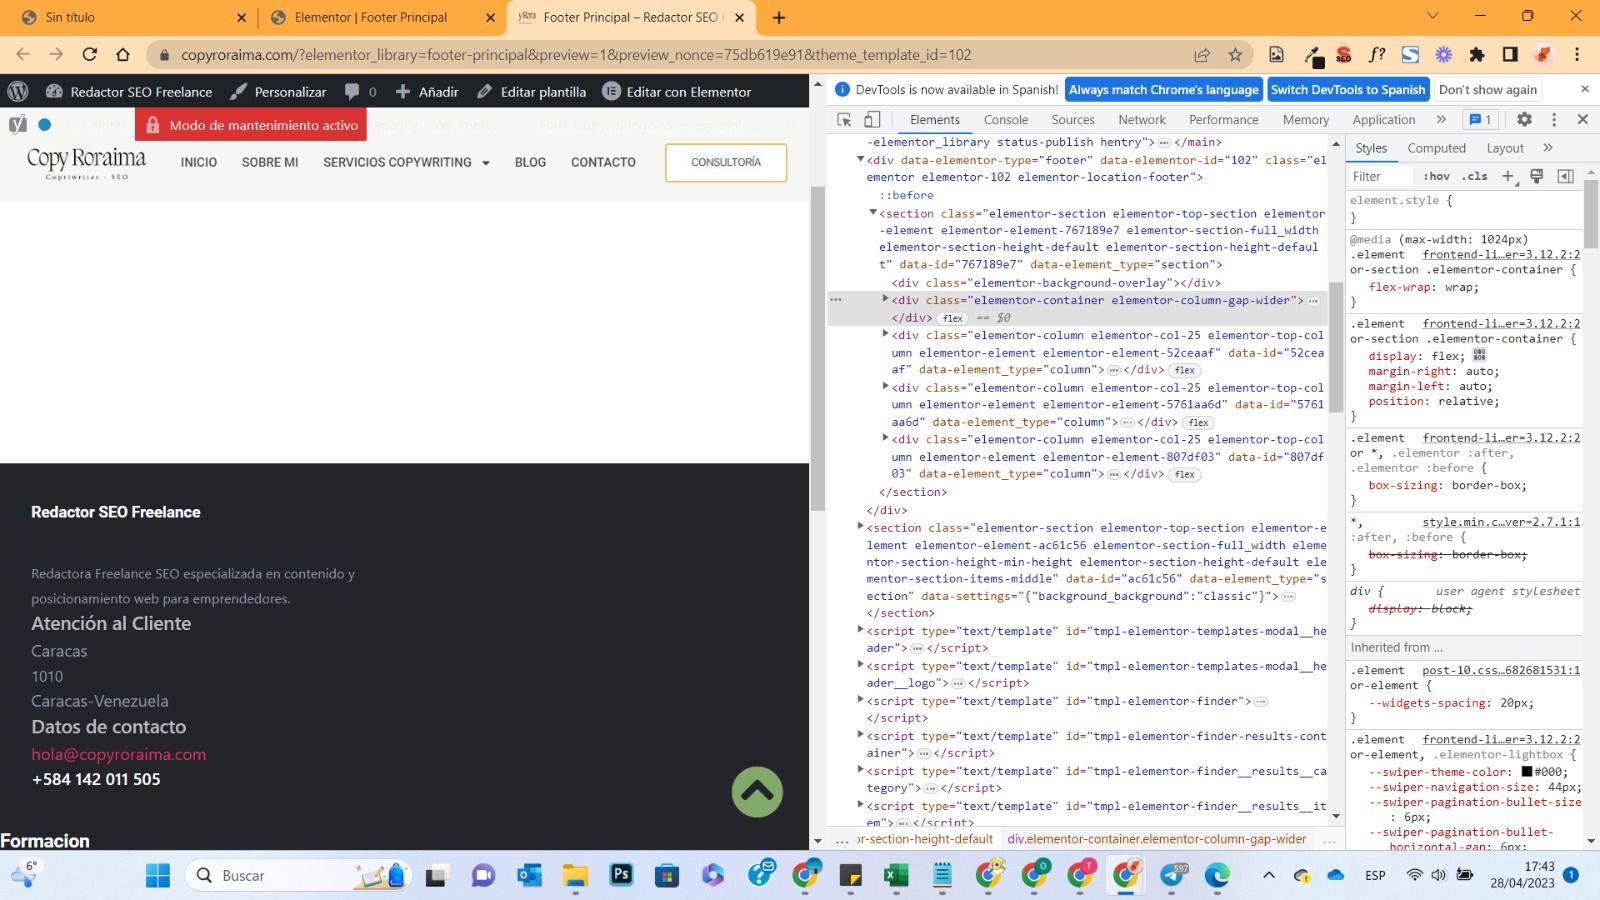Click the WordPress logo in admin bar
Image resolution: width=1600 pixels, height=900 pixels.
18,91
